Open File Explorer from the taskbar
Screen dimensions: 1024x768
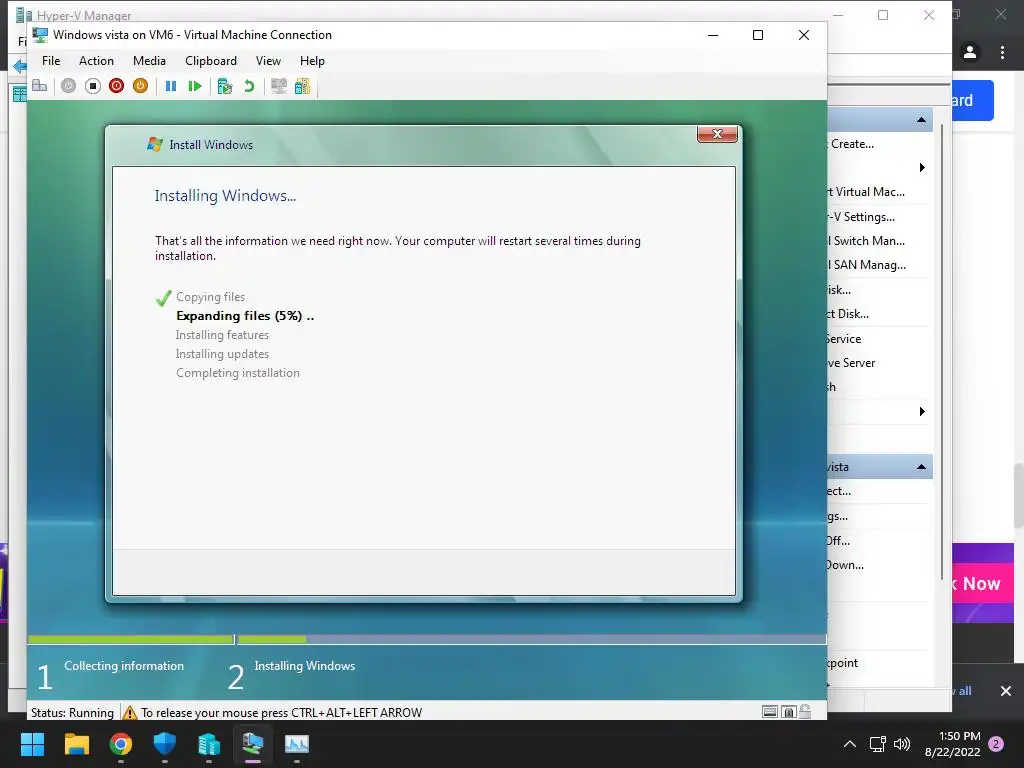pos(76,744)
